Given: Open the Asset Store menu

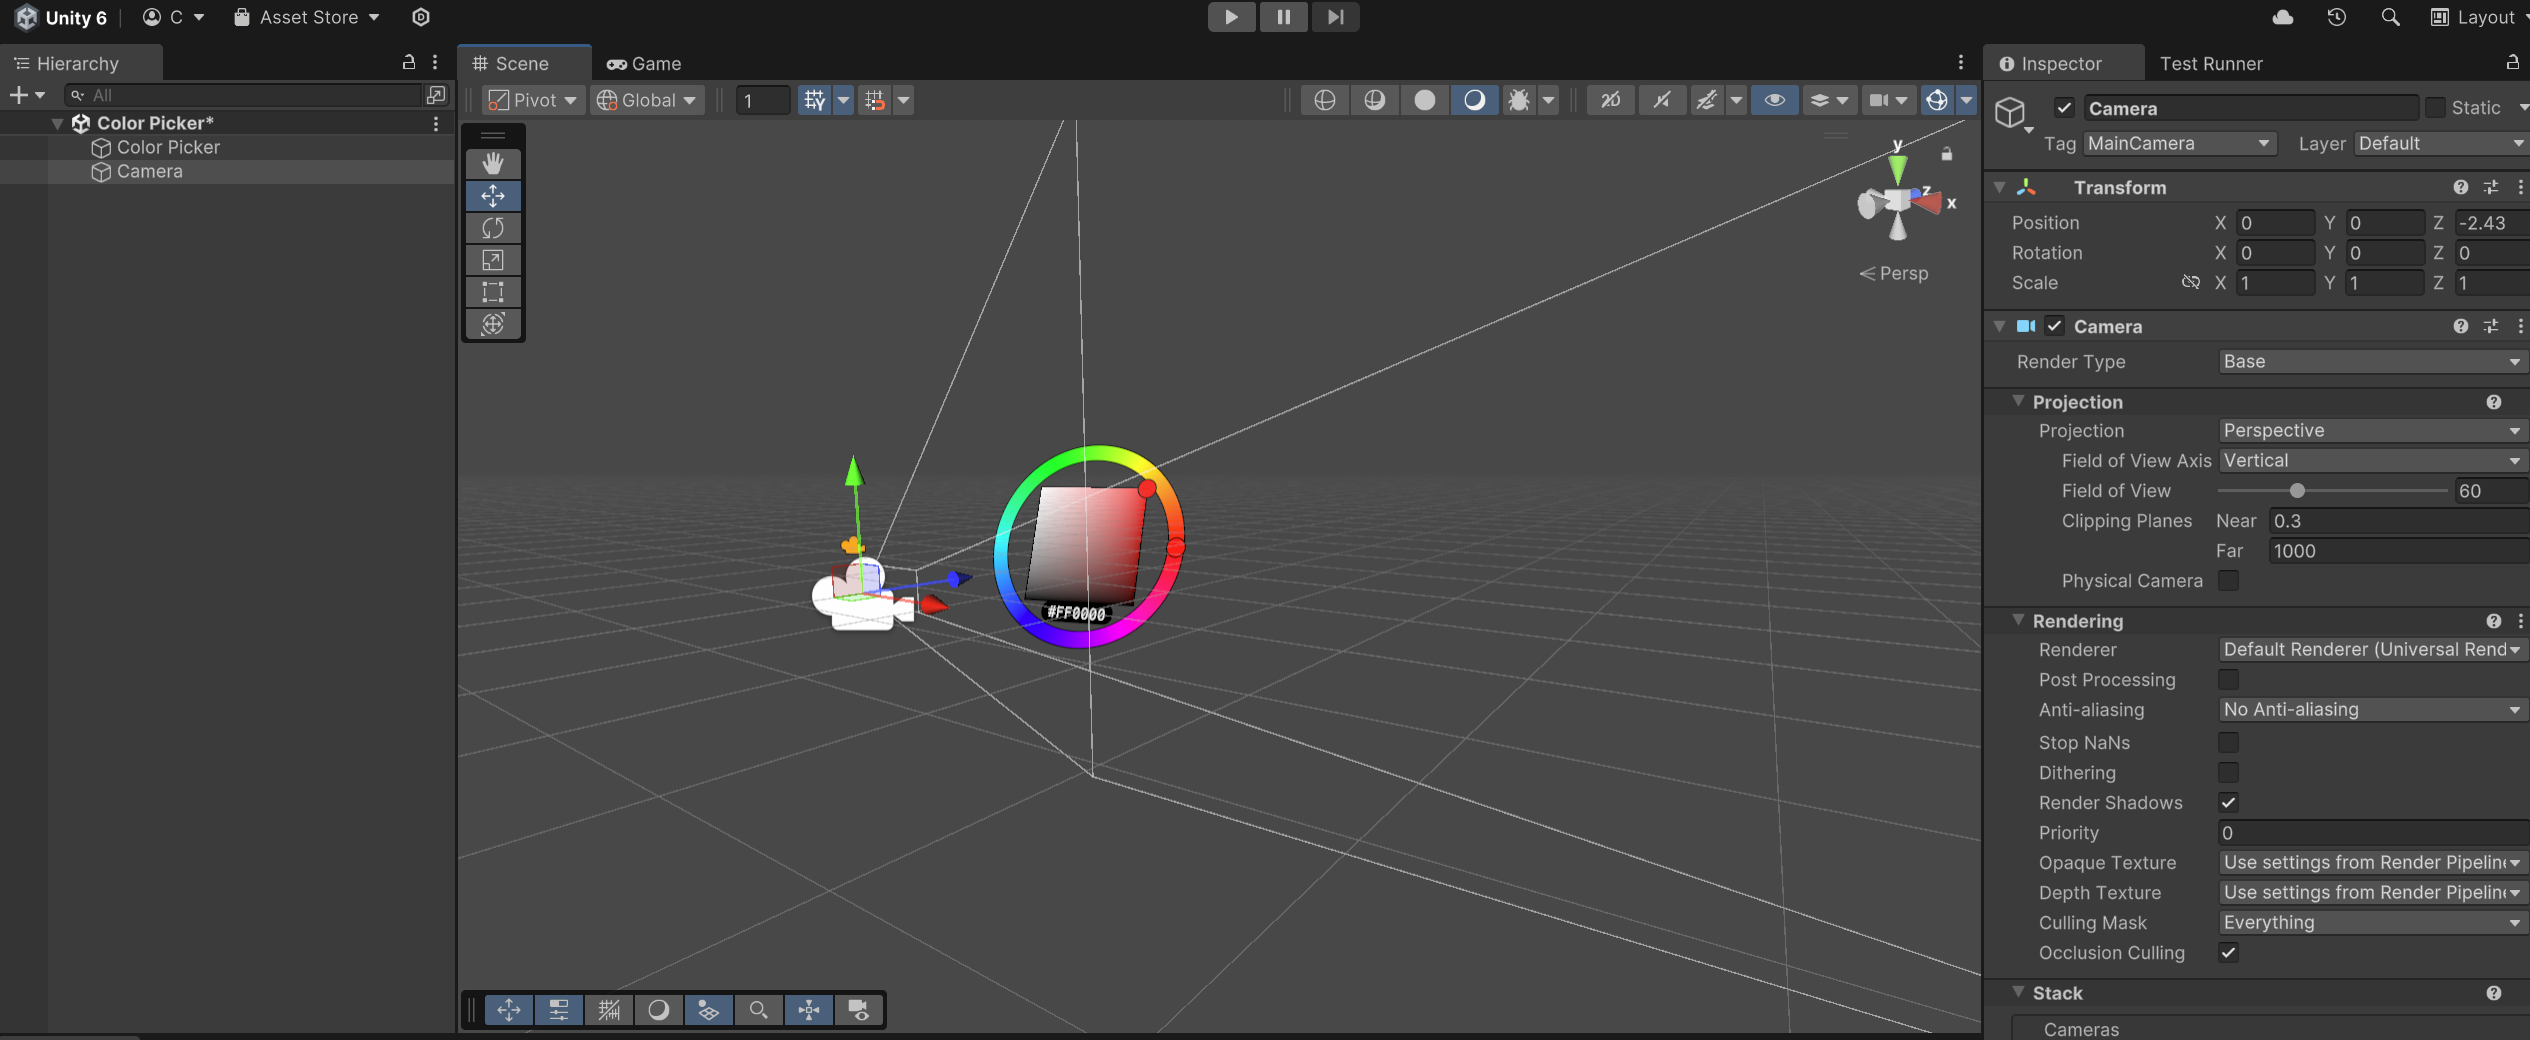Looking at the screenshot, I should 307,17.
